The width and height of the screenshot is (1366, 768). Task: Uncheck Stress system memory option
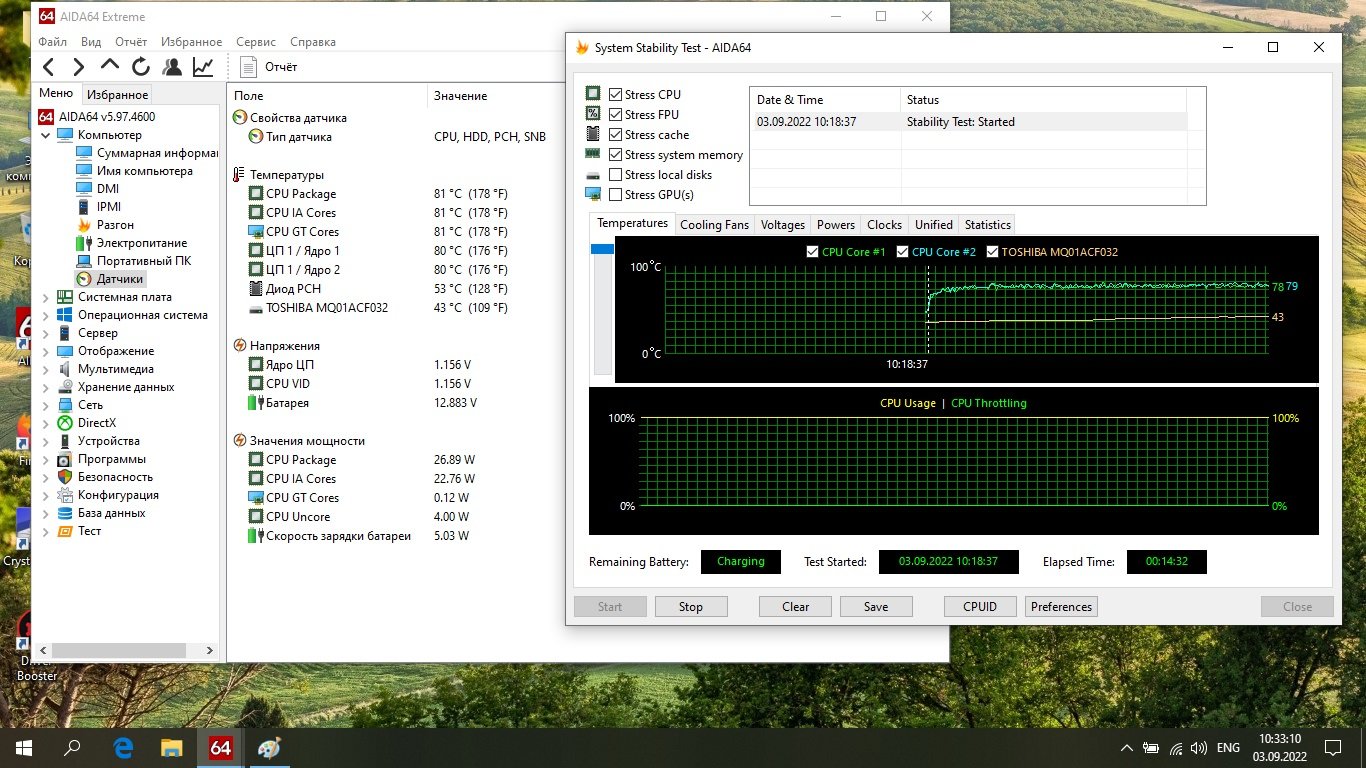pos(615,155)
